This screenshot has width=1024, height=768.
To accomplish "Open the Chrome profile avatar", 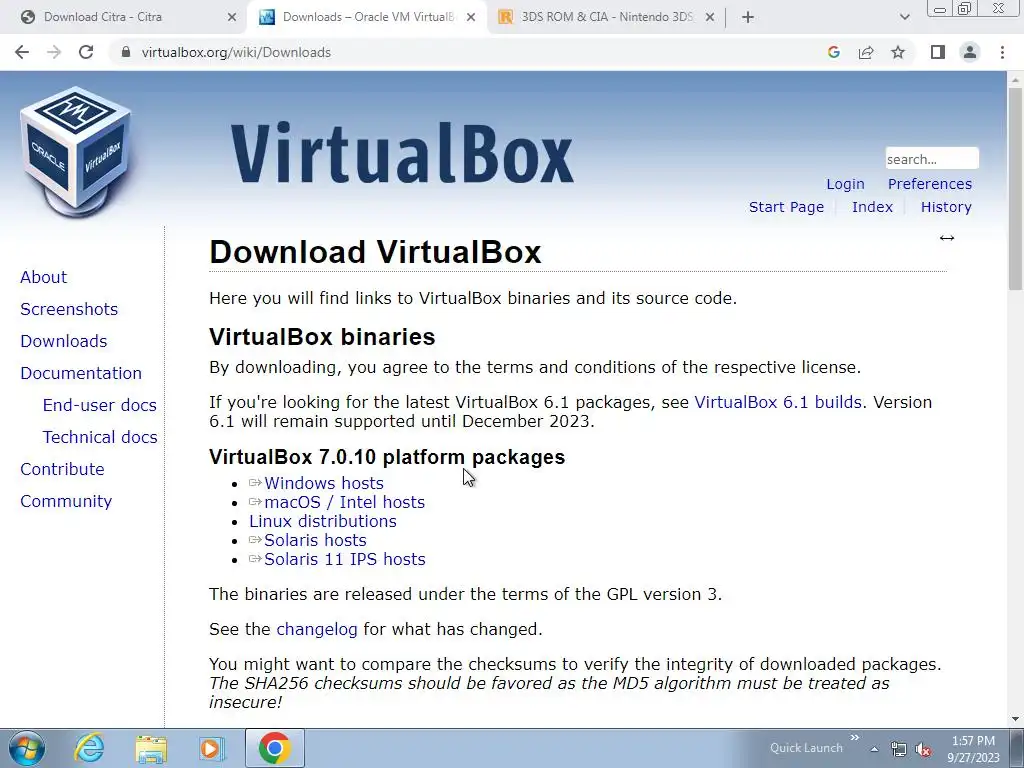I will [970, 52].
